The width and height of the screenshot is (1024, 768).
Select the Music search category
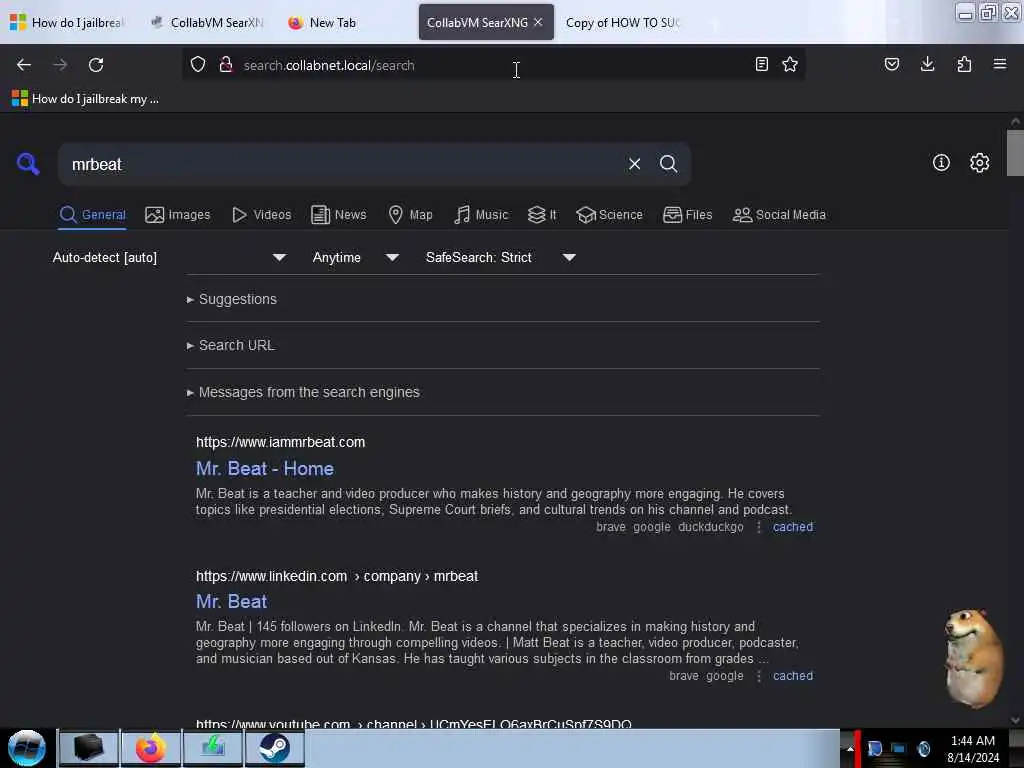coord(481,215)
